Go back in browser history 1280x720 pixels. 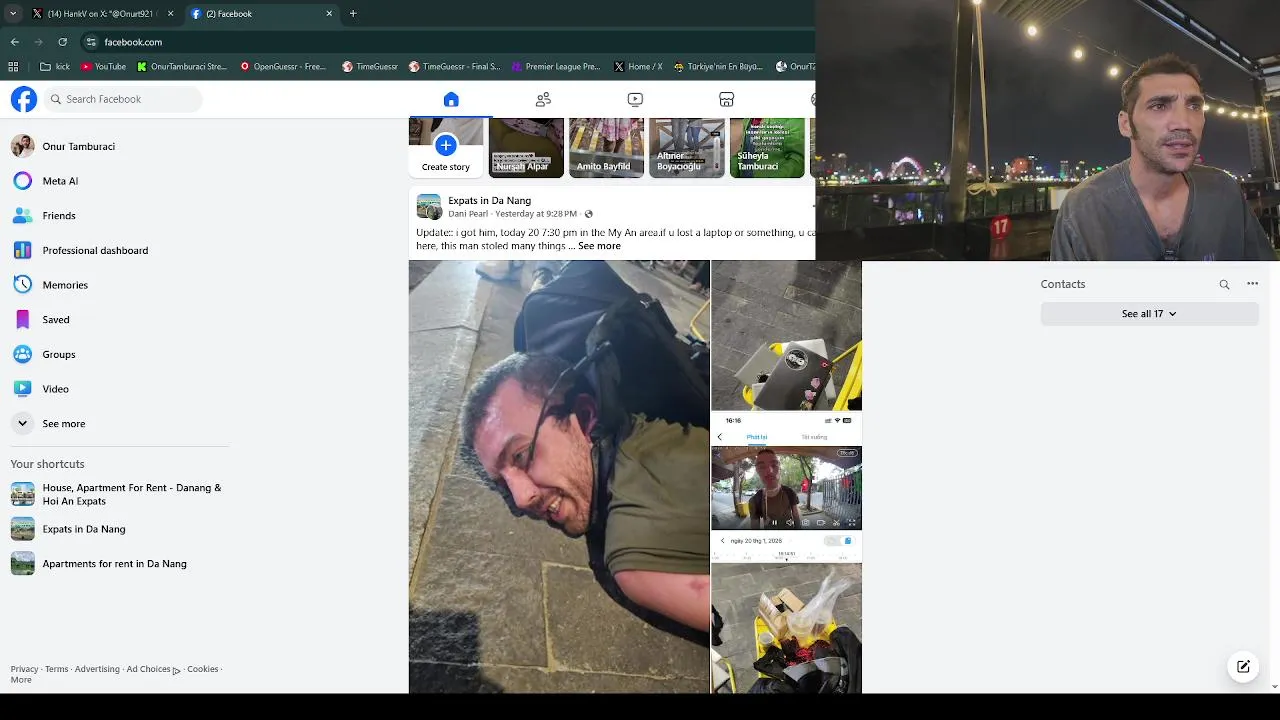(14, 42)
